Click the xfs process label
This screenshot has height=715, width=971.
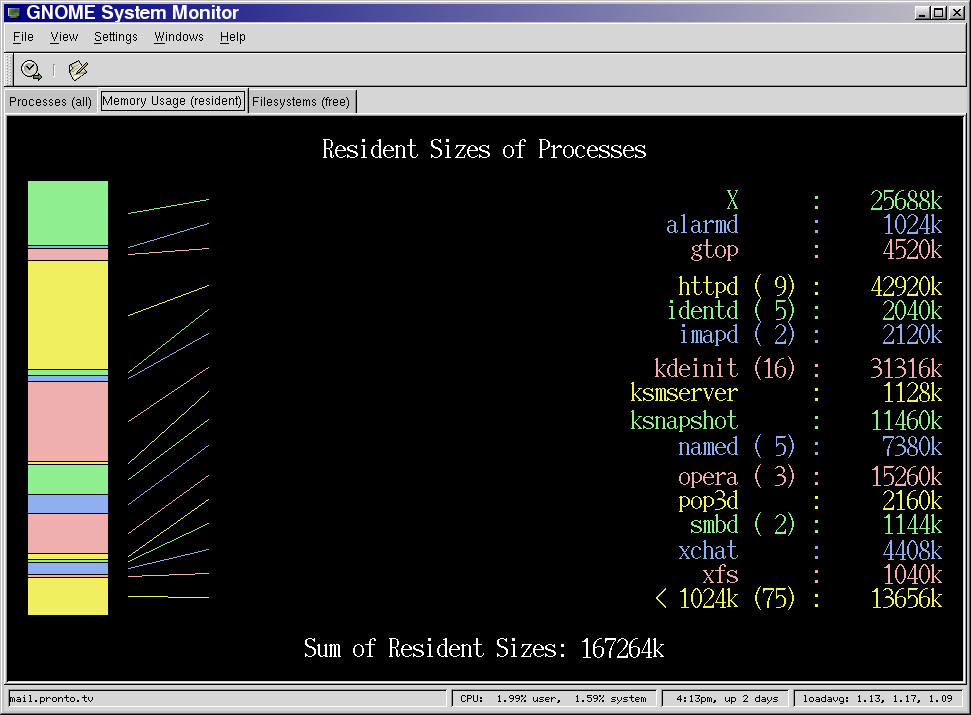(721, 574)
